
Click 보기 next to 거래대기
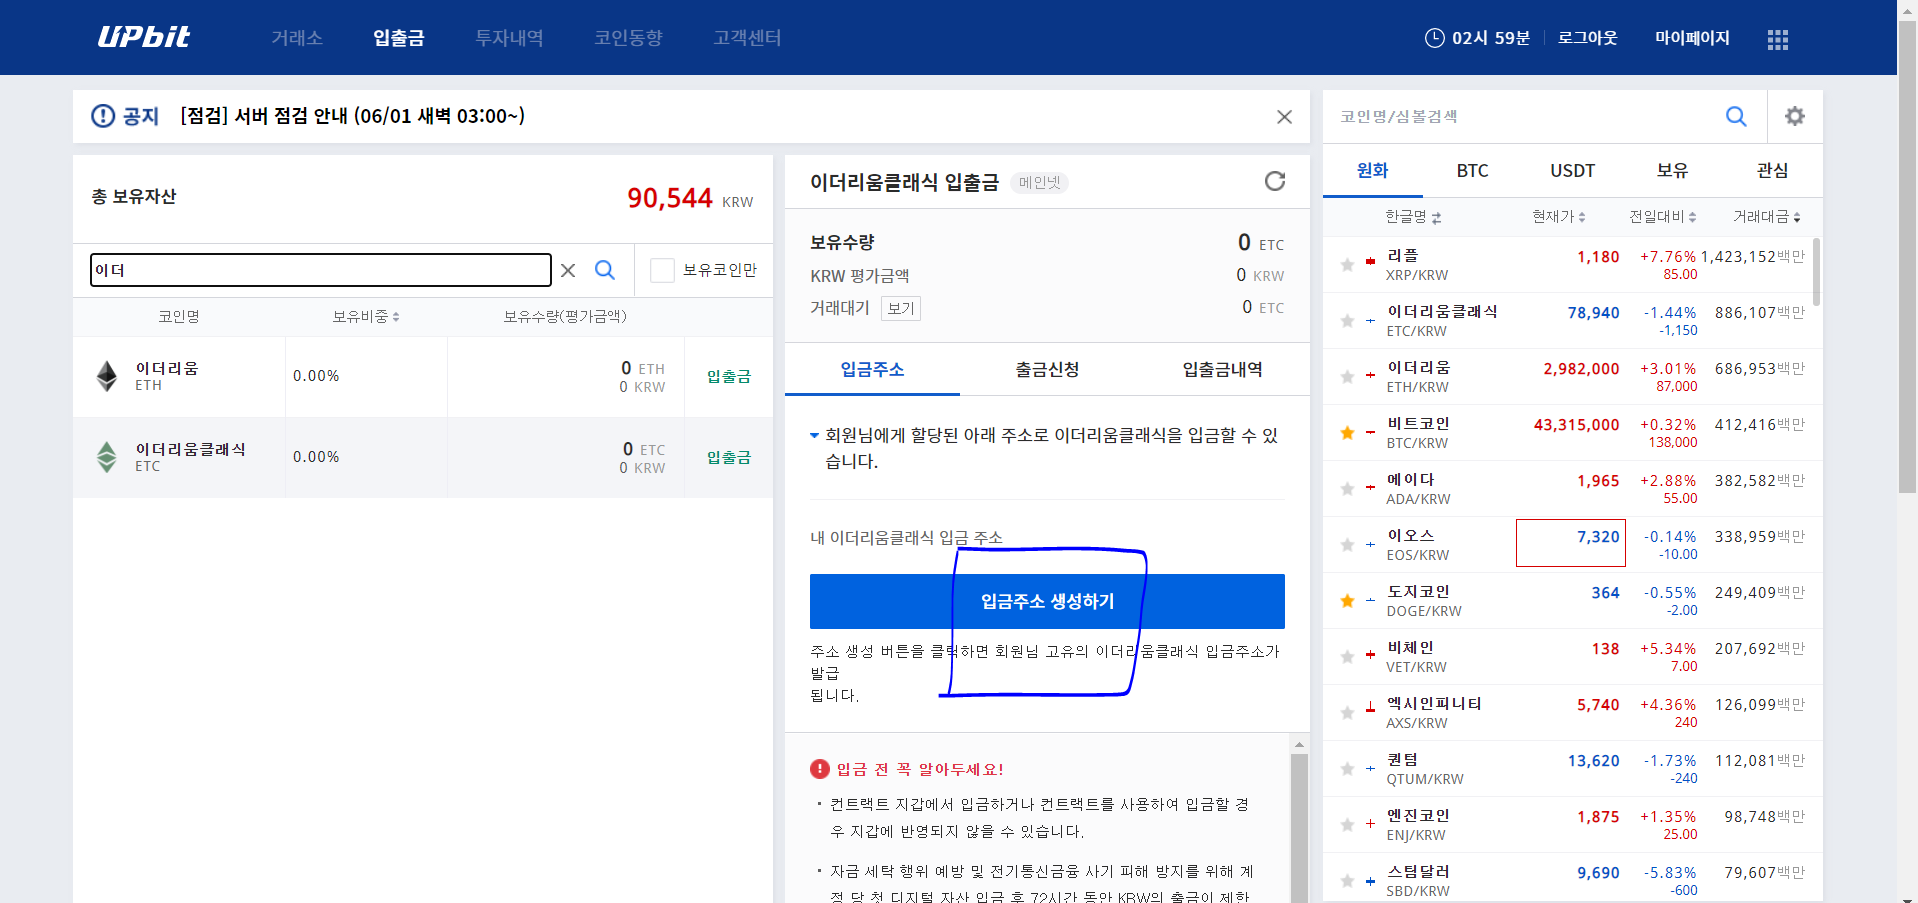tap(901, 308)
